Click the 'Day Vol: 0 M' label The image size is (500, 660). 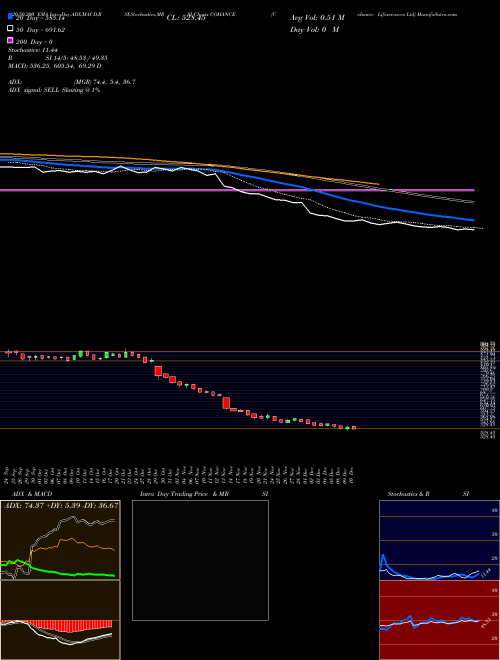(x=314, y=29)
